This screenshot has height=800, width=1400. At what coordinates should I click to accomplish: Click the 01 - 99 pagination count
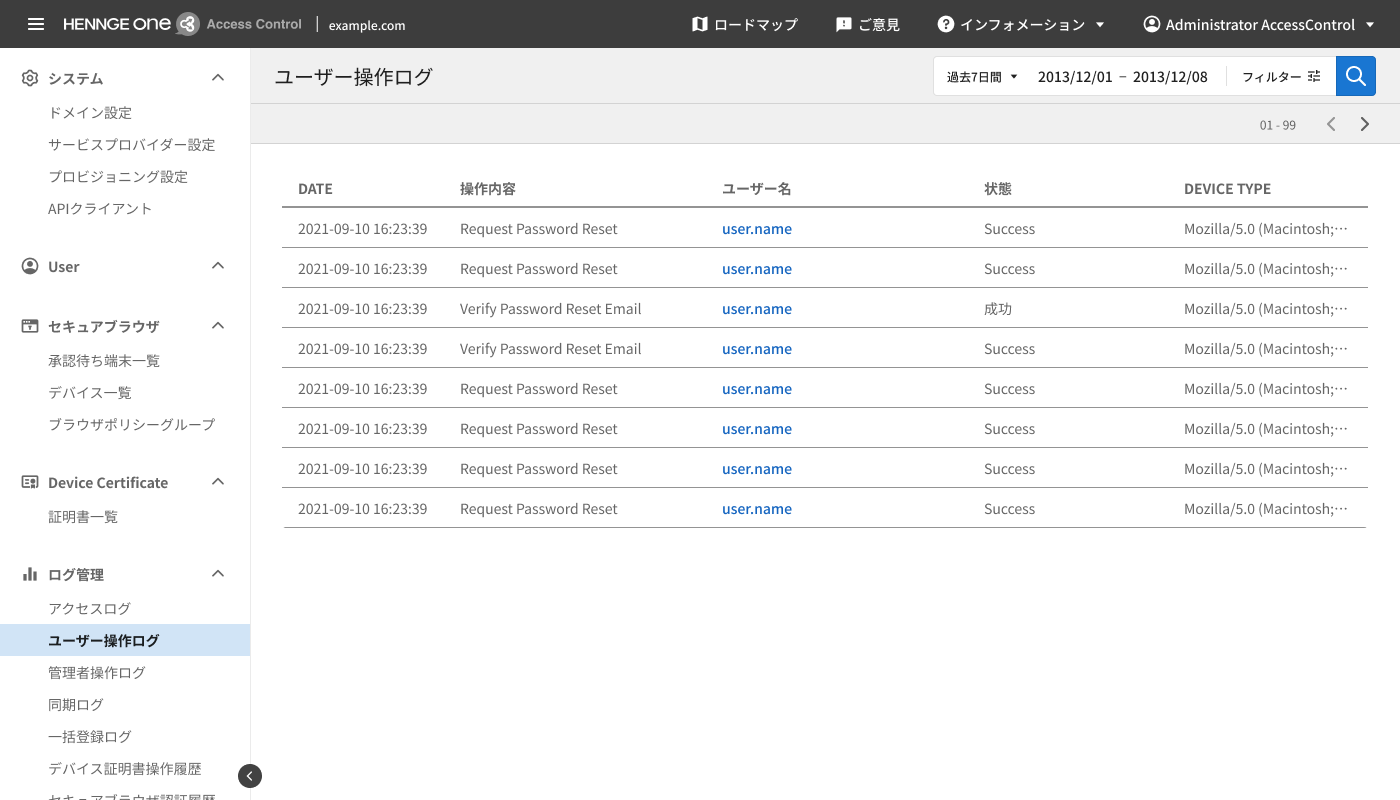tap(1278, 125)
